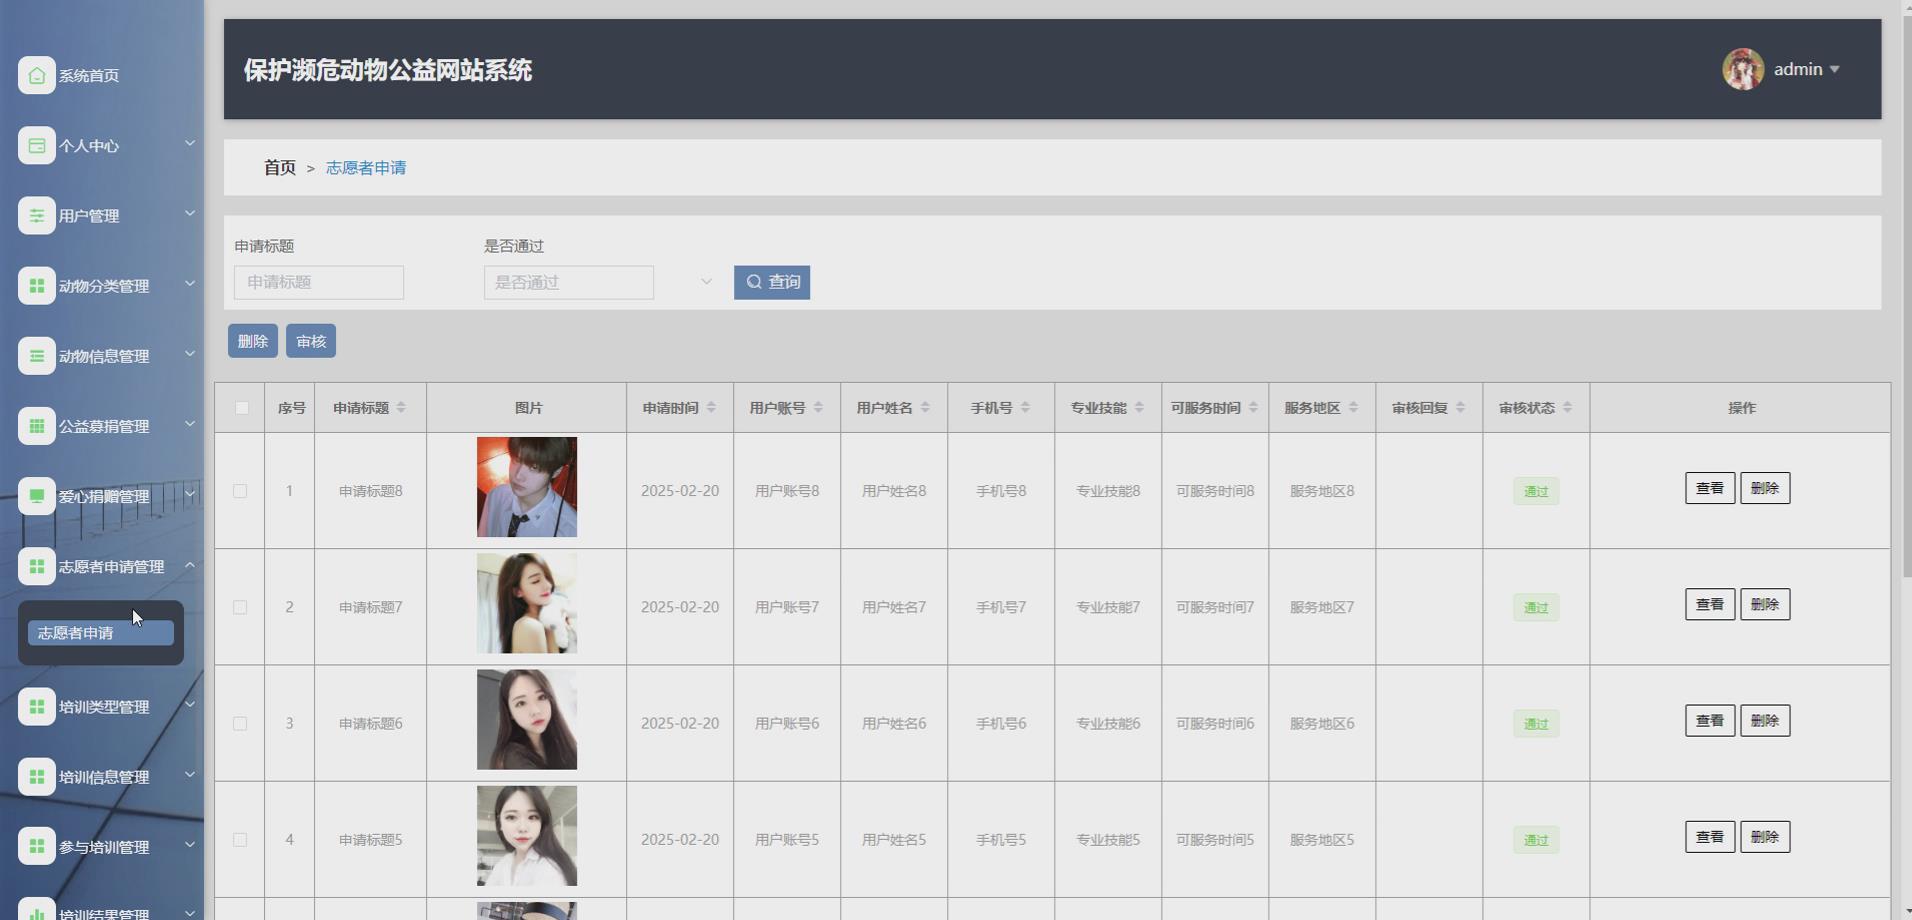
Task: Click the 个人中心 sidebar icon
Action: click(x=37, y=145)
